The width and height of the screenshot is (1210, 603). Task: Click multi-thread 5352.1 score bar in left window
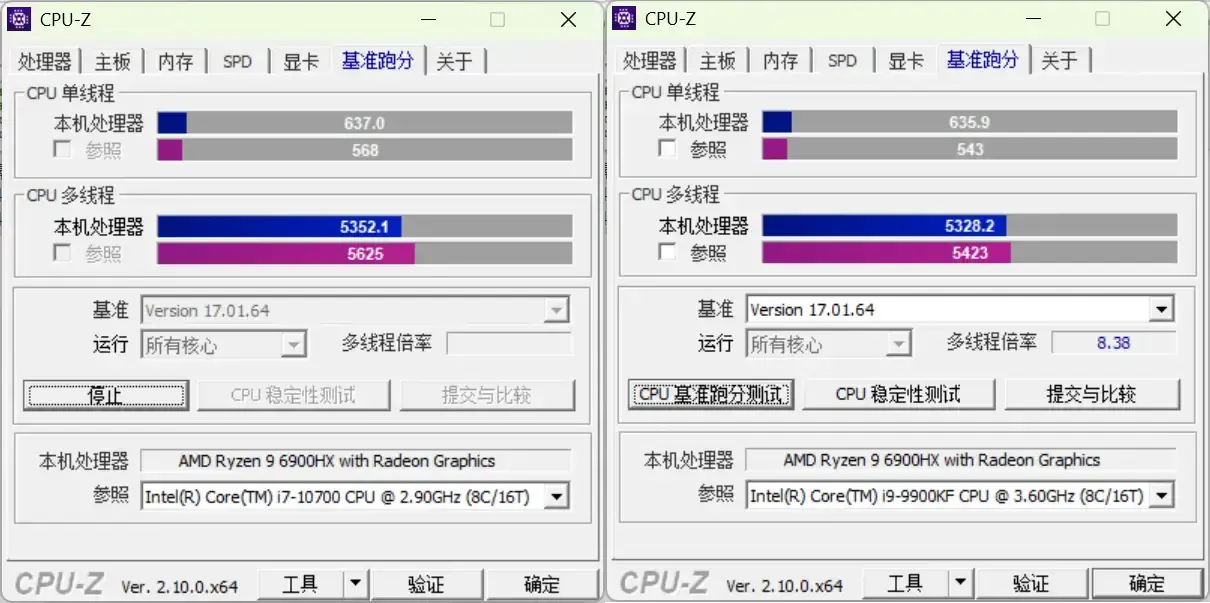pos(365,227)
